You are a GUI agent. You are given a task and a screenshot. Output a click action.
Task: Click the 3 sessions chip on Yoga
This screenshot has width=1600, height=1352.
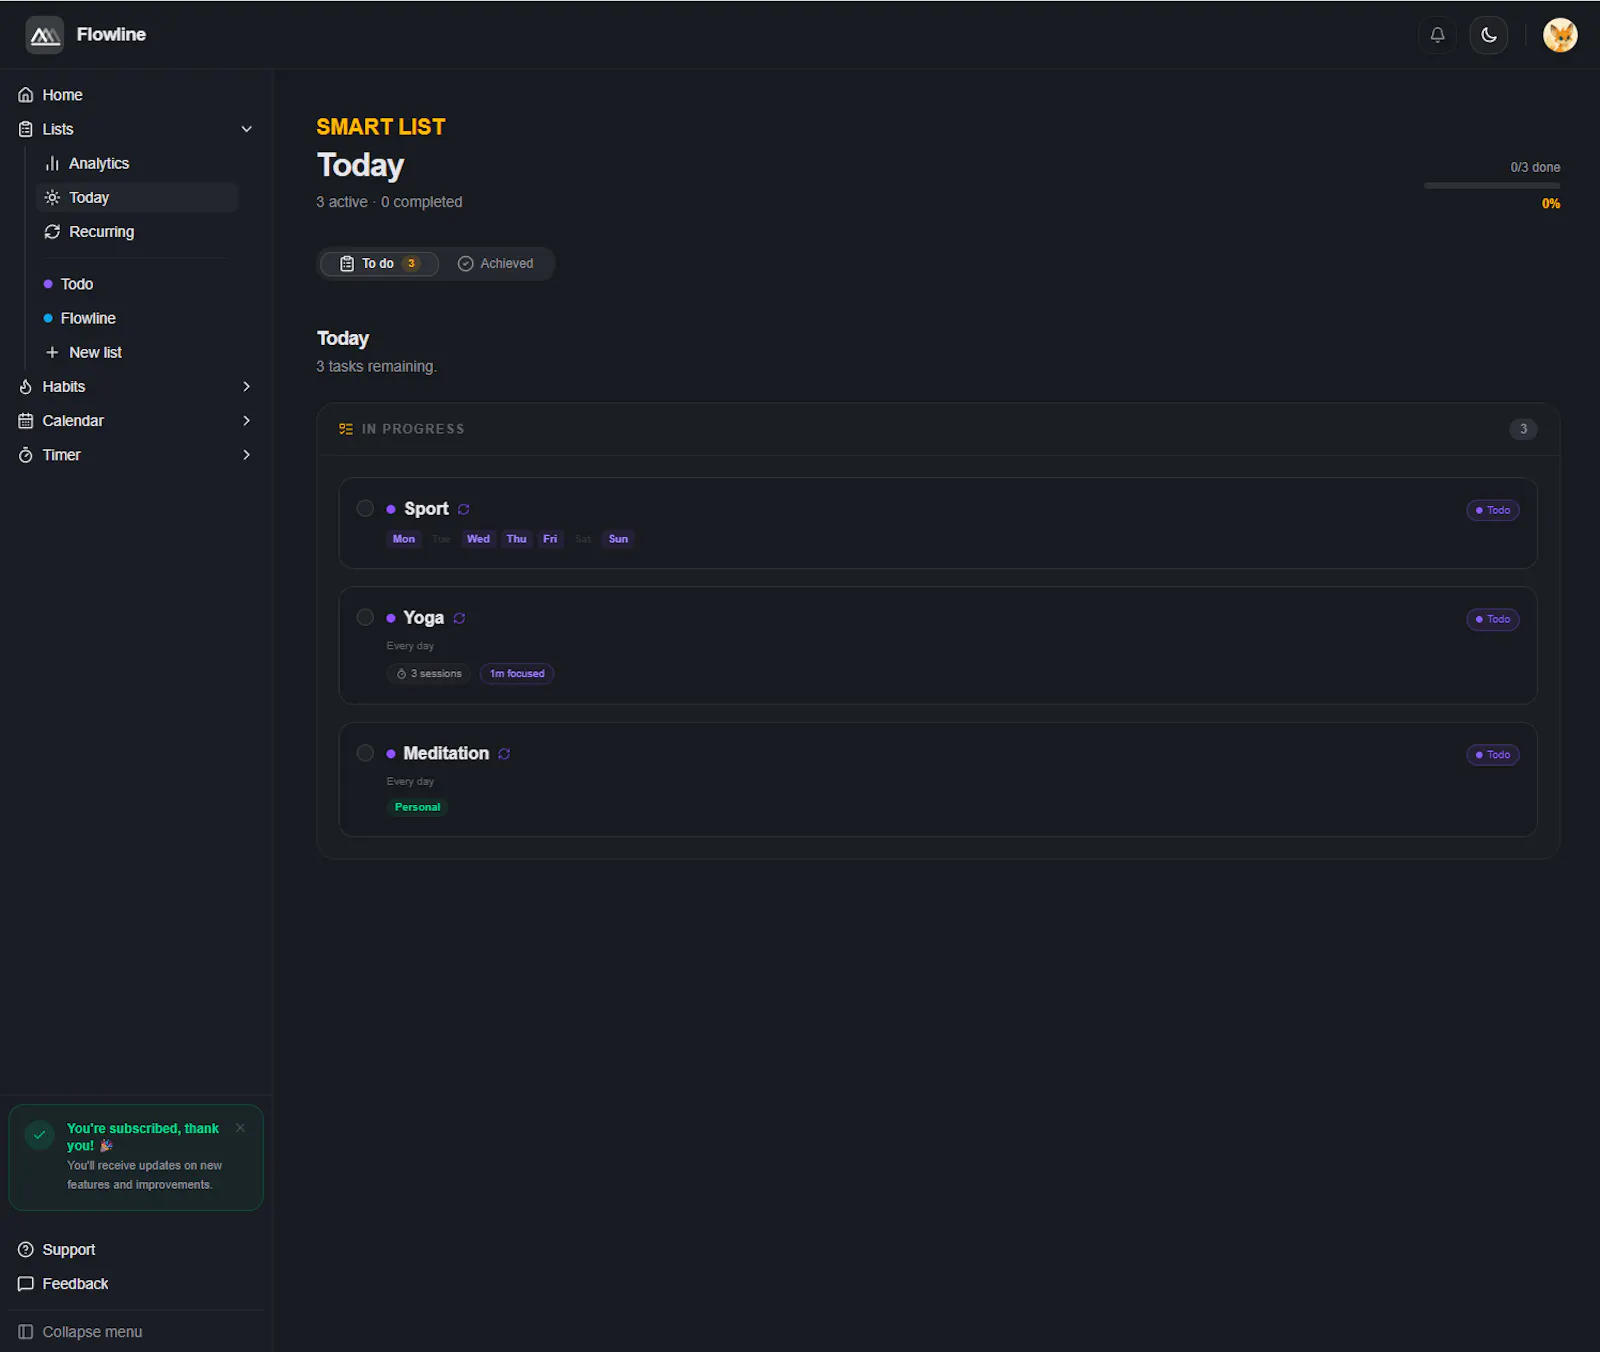(429, 674)
